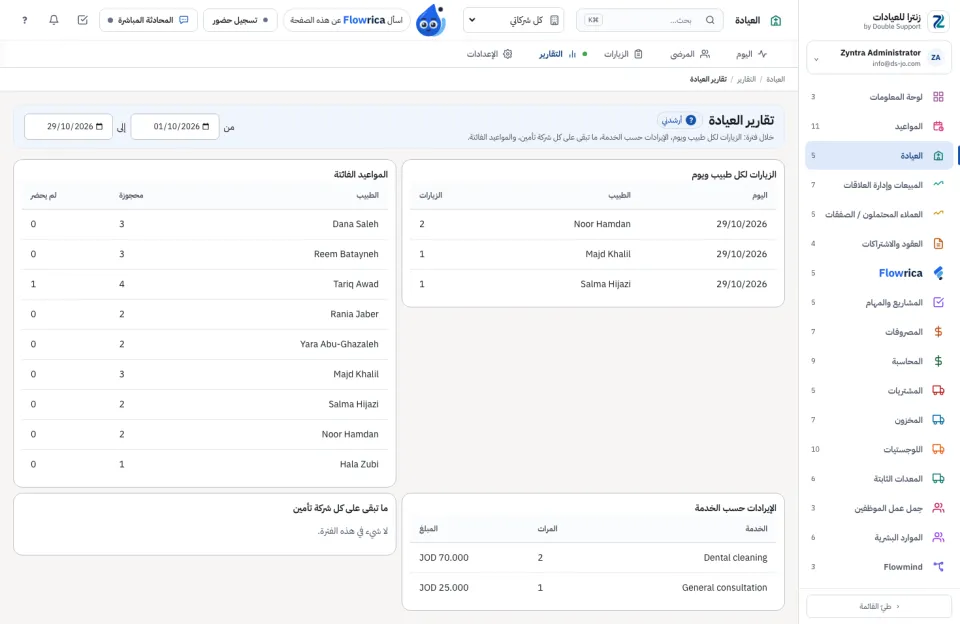
Task: Open the dashboard icon in sidebar
Action: (938, 97)
